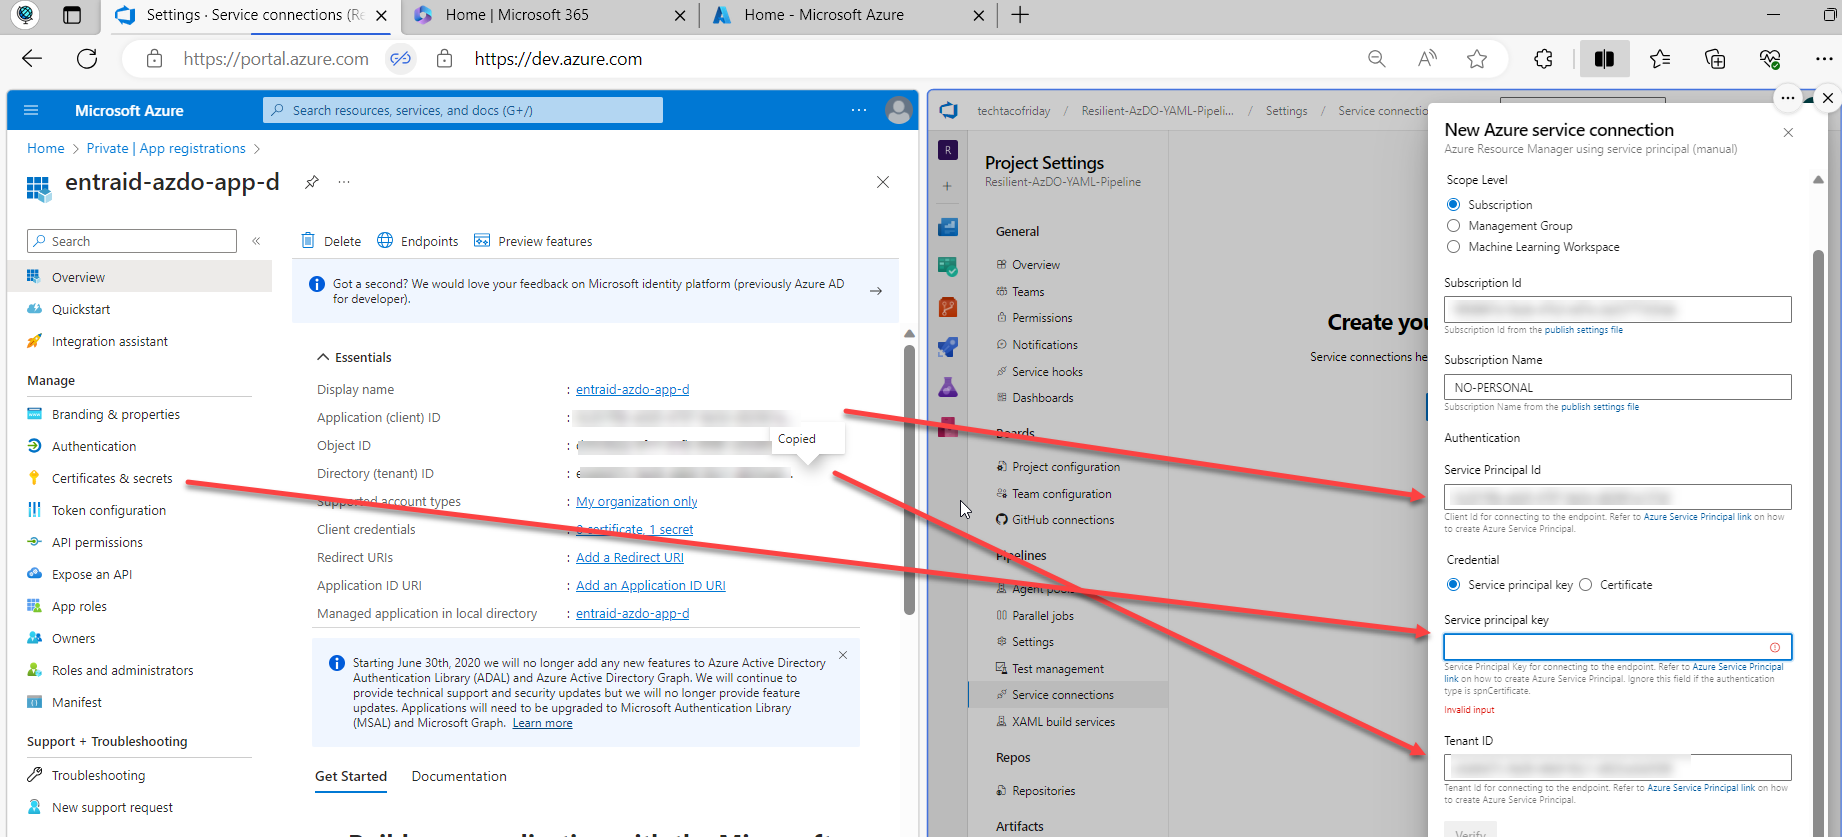1842x837 pixels.
Task: Click Home in the Azure breadcrumb
Action: tap(46, 148)
